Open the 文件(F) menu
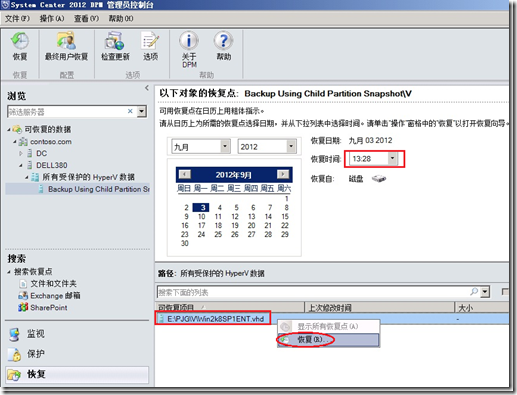 [x=17, y=18]
